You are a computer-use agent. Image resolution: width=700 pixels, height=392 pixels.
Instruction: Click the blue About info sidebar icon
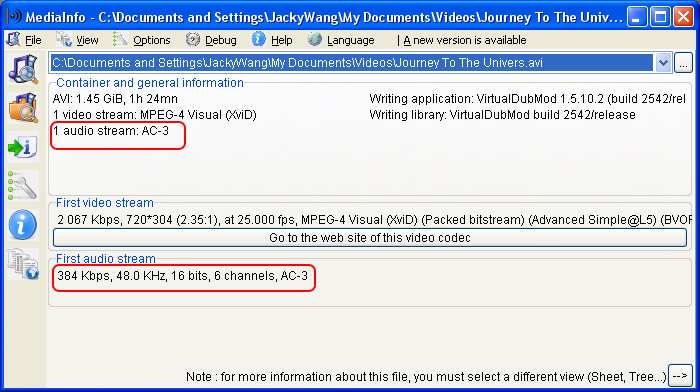pos(22,225)
